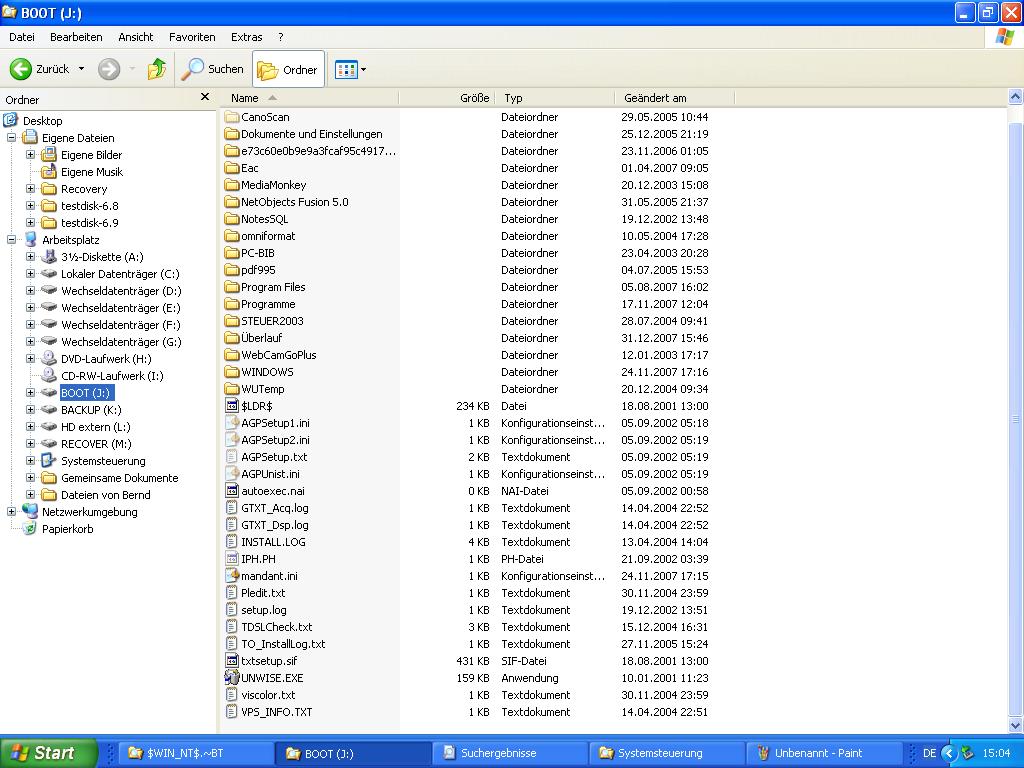Viewport: 1024px width, 768px height.
Task: Sort by Größe column header
Action: [447, 98]
